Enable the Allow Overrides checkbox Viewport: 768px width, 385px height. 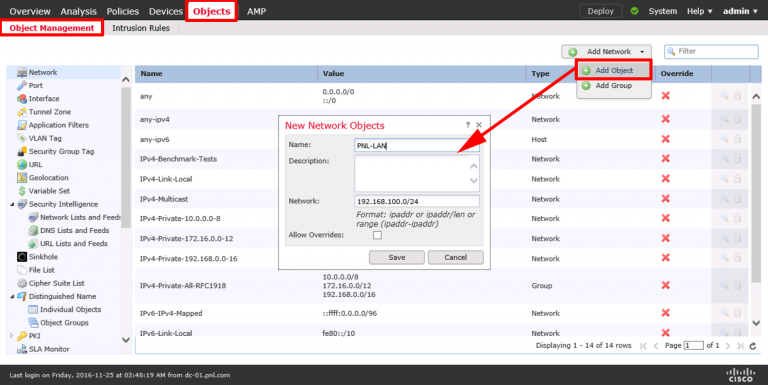coord(377,235)
